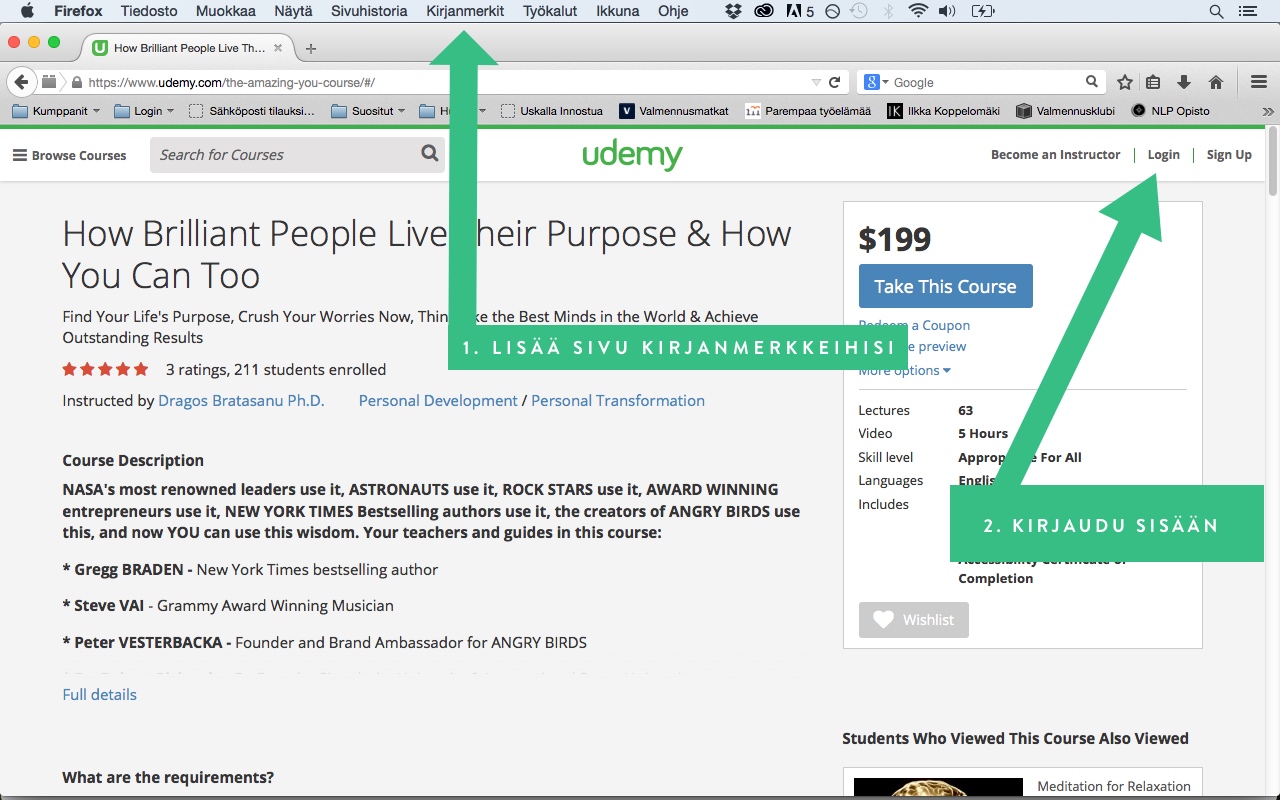Open Työkalut menu
Viewport: 1280px width, 800px height.
tap(550, 11)
